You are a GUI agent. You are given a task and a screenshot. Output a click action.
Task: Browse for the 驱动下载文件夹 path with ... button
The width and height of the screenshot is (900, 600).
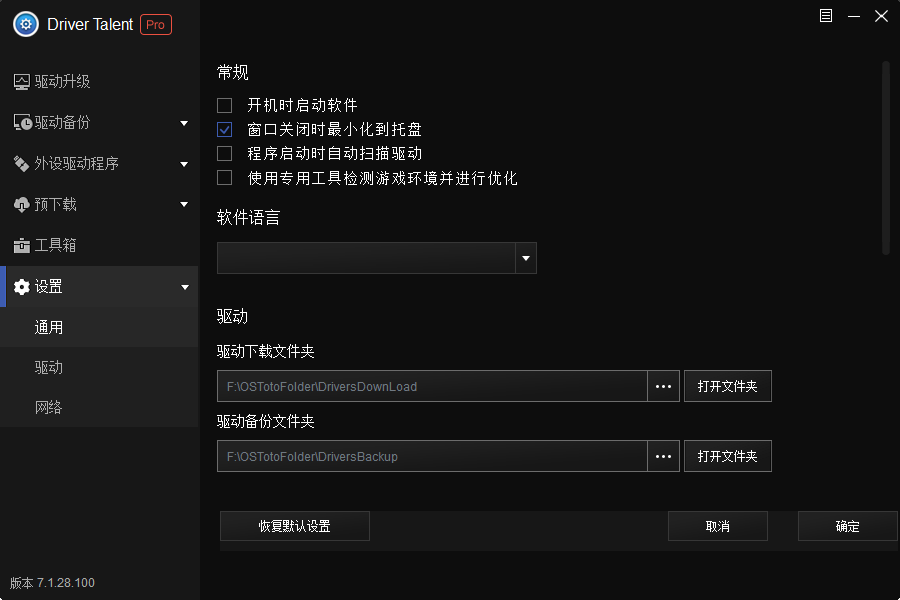[x=664, y=386]
